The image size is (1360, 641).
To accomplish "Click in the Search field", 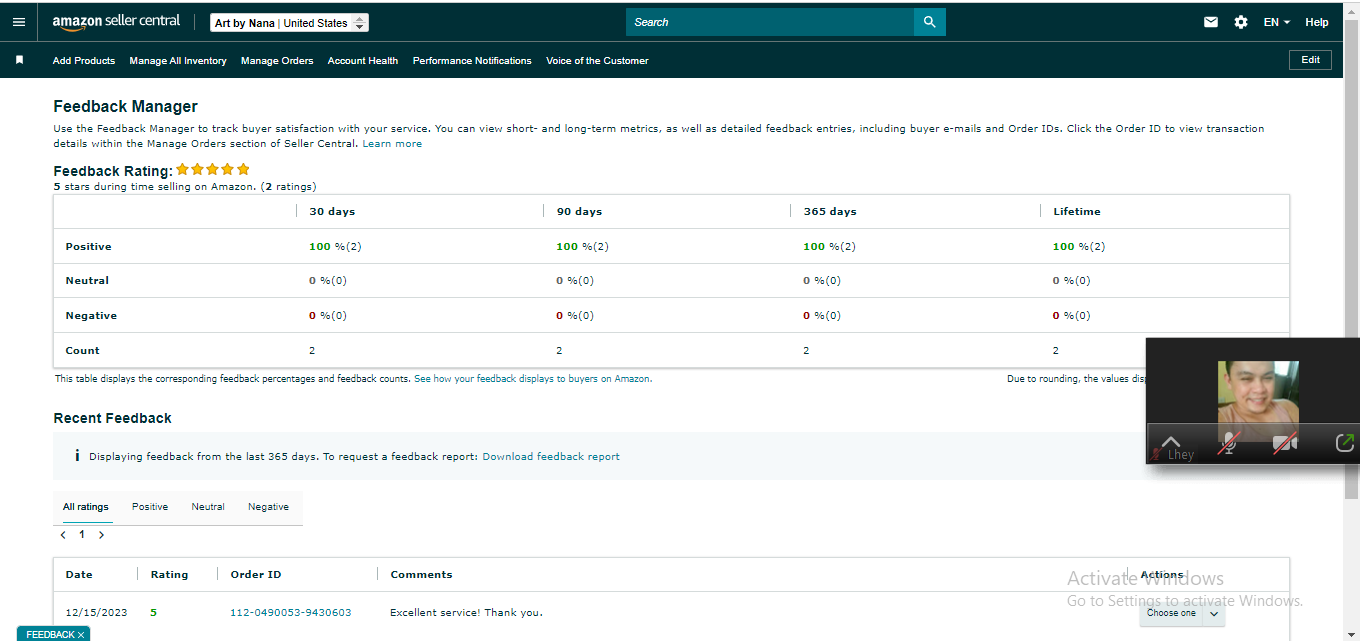I will coord(770,22).
